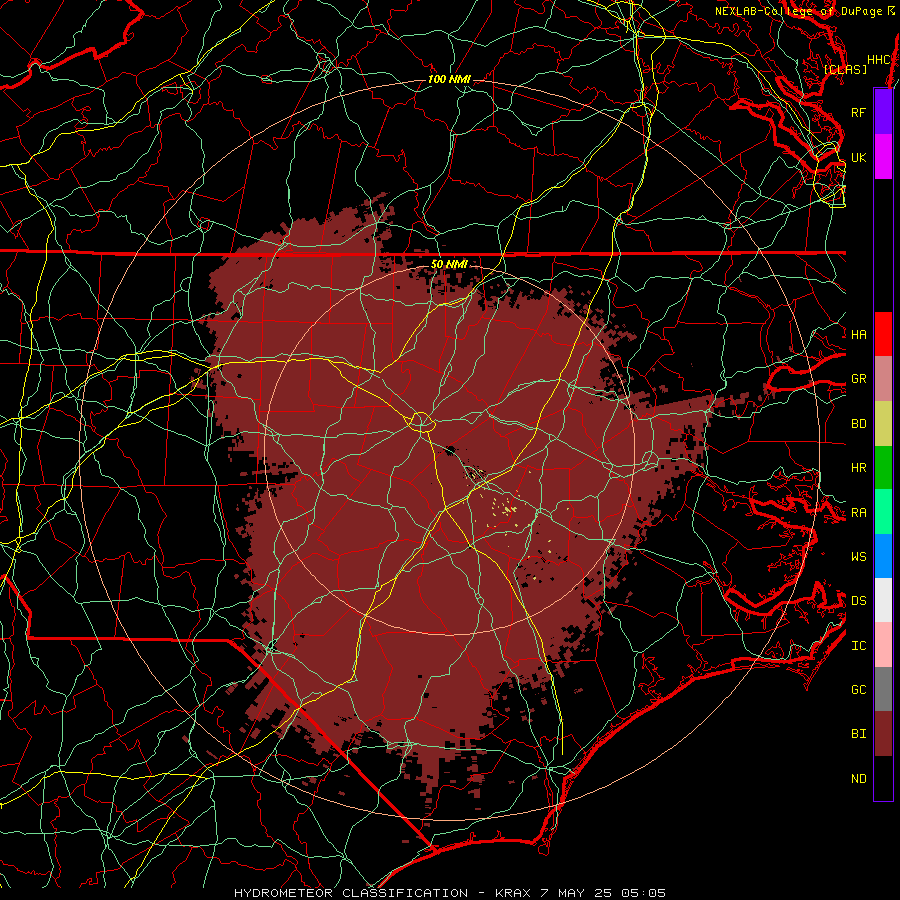Viewport: 900px width, 900px height.
Task: Click the GC gray legend swatch
Action: pyautogui.click(x=883, y=689)
